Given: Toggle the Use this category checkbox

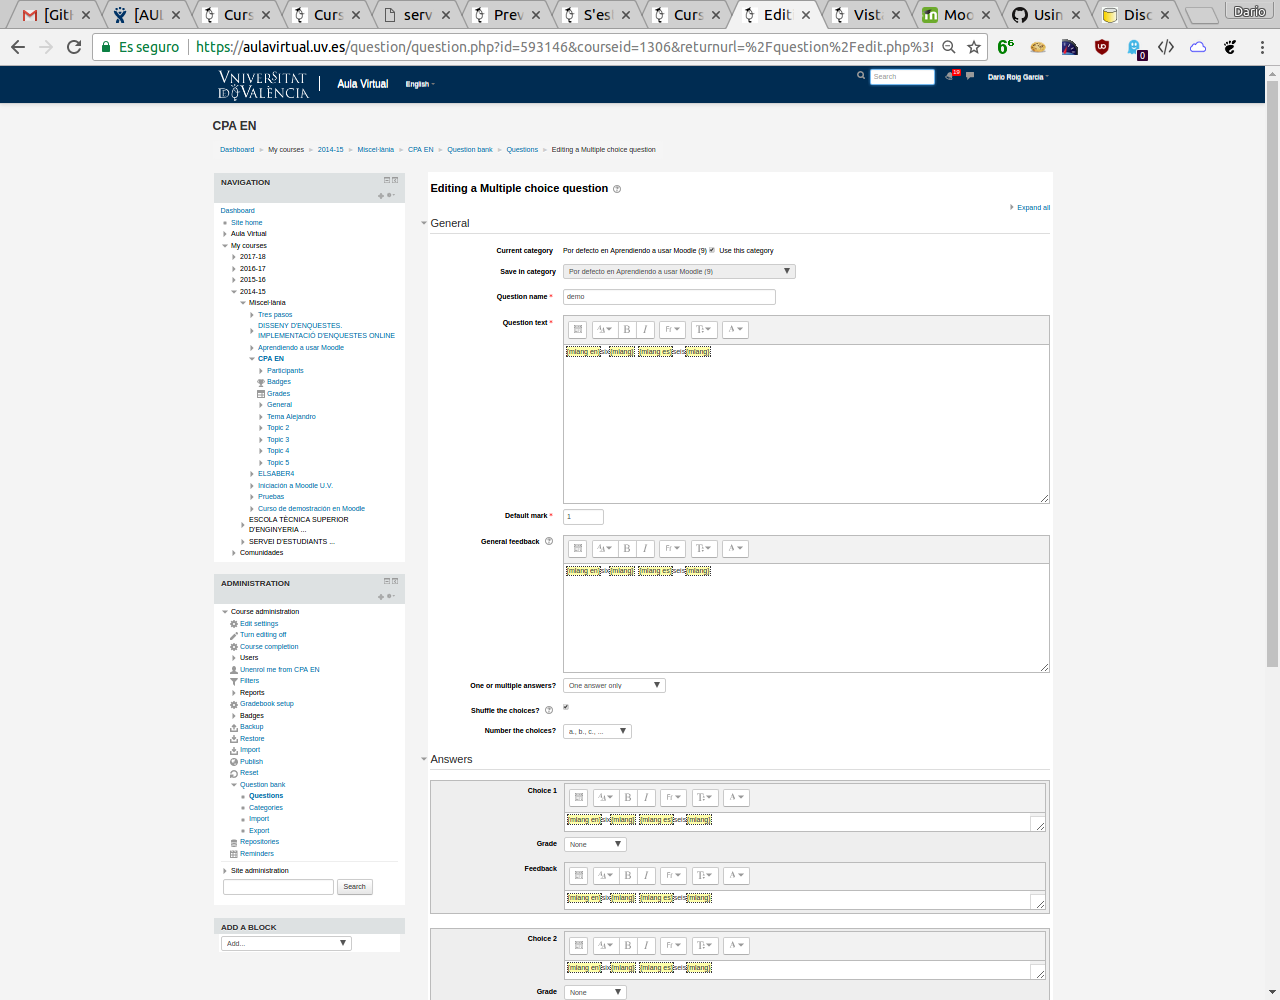Looking at the screenshot, I should click(712, 250).
